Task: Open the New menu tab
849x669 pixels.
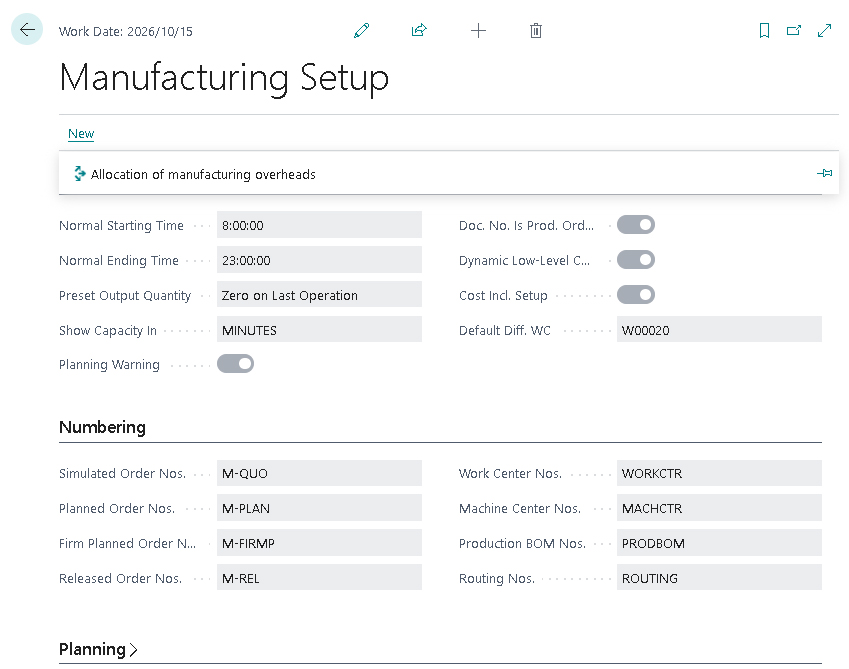Action: tap(81, 134)
